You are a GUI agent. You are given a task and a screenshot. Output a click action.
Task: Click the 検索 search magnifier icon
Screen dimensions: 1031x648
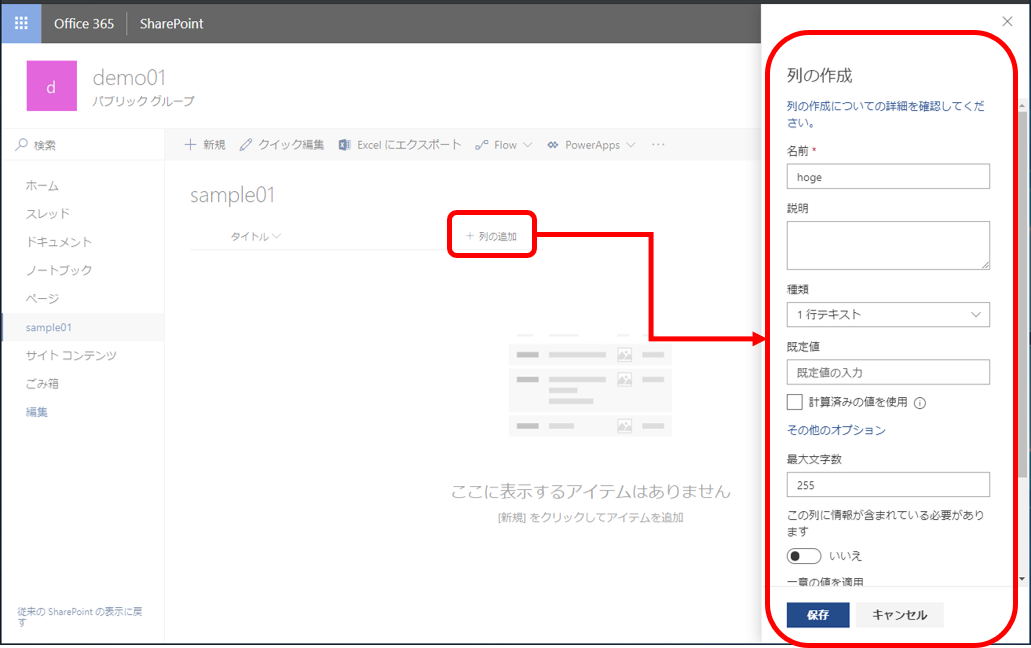(21, 144)
